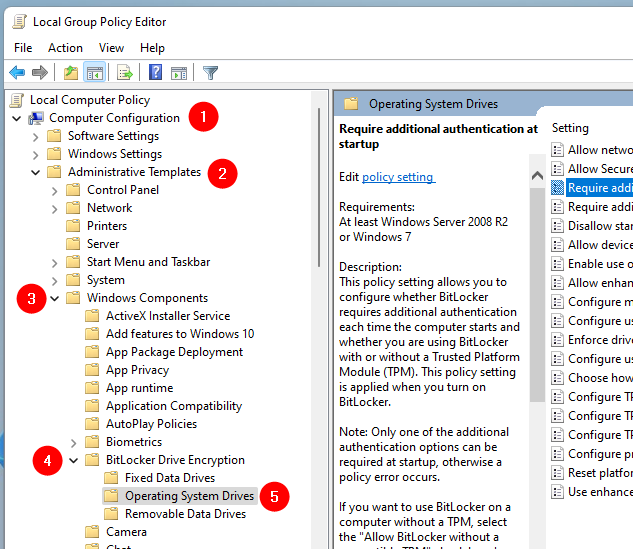Expand the Windows Settings node

(36, 155)
